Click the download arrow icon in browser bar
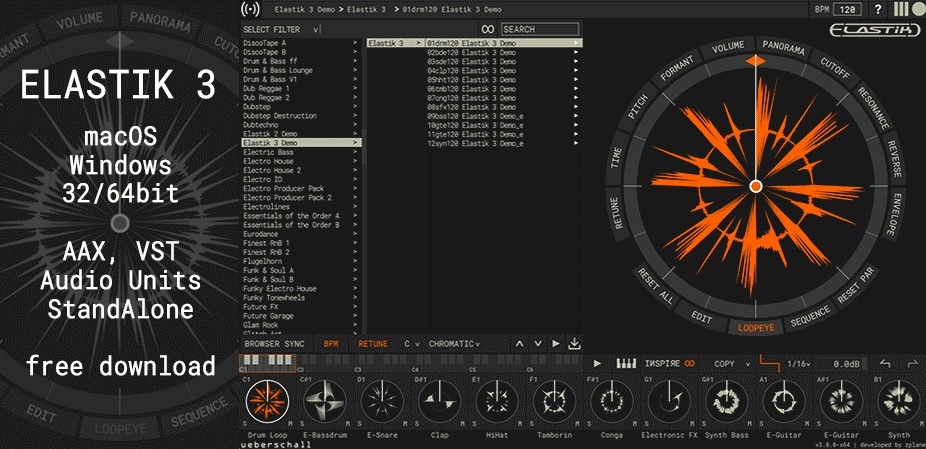 pos(573,344)
